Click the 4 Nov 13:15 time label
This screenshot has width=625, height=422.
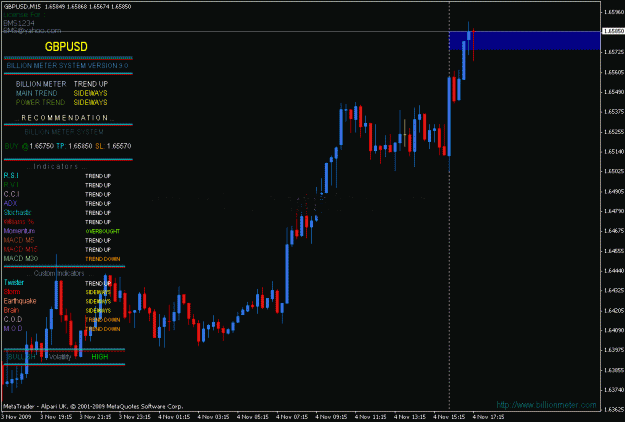[x=410, y=417]
